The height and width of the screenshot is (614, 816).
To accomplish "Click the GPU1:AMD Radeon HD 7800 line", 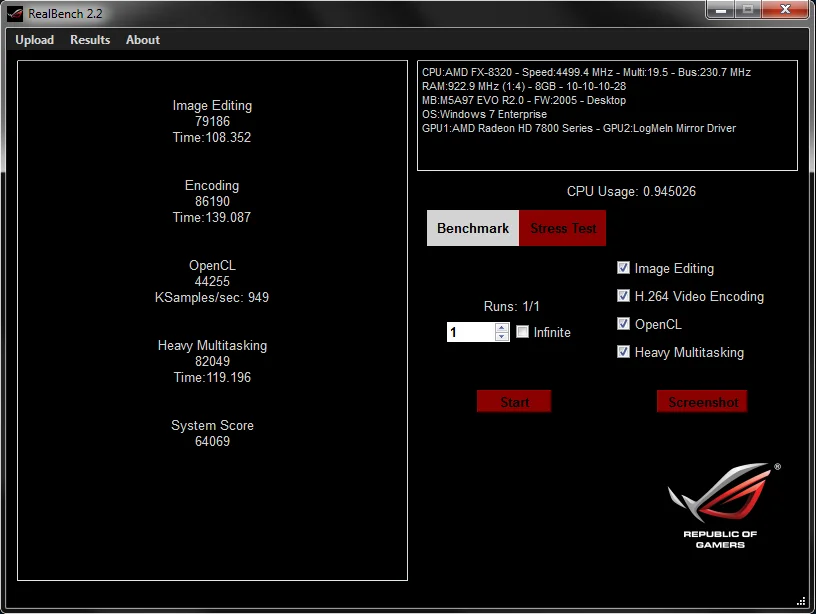I will pyautogui.click(x=579, y=129).
